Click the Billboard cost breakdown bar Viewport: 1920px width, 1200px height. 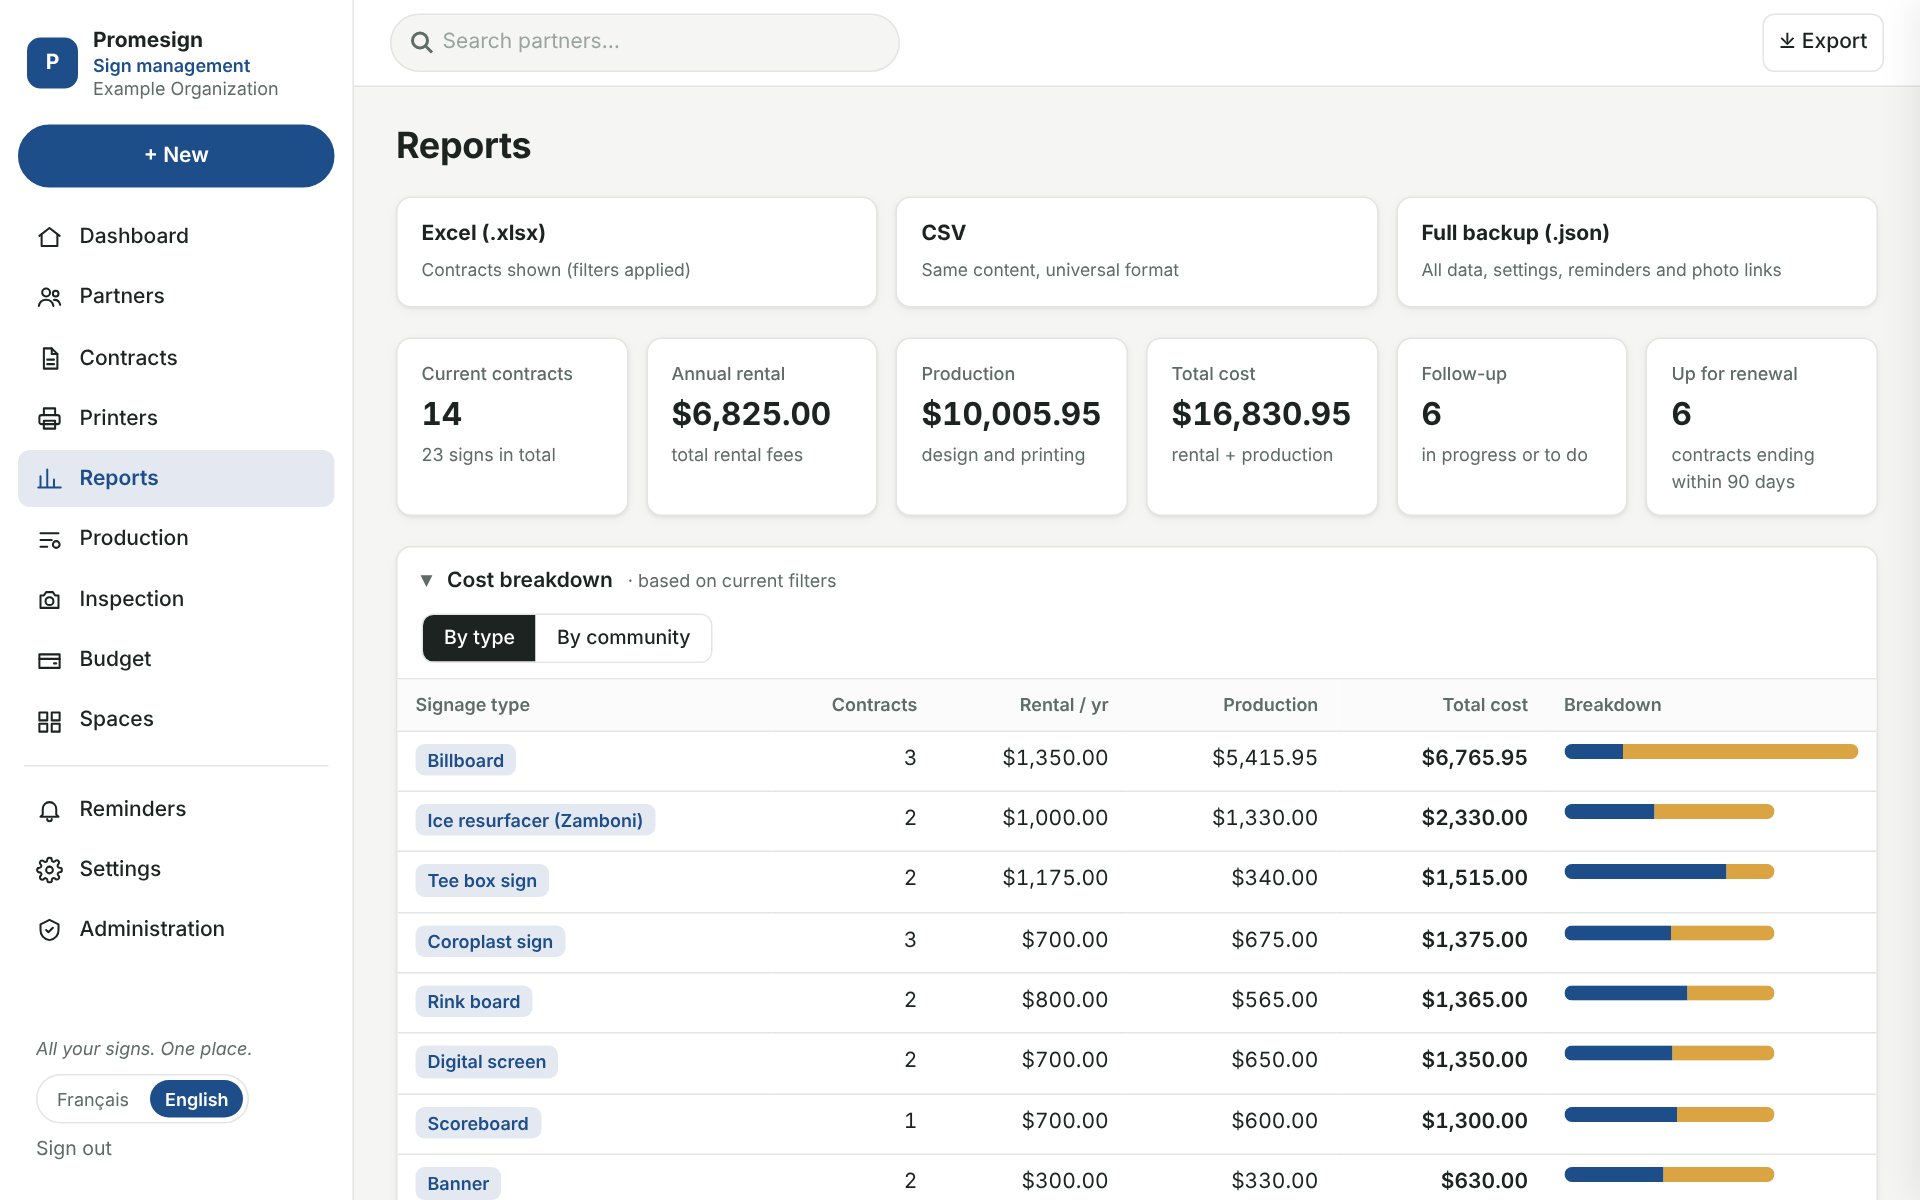(x=1711, y=752)
